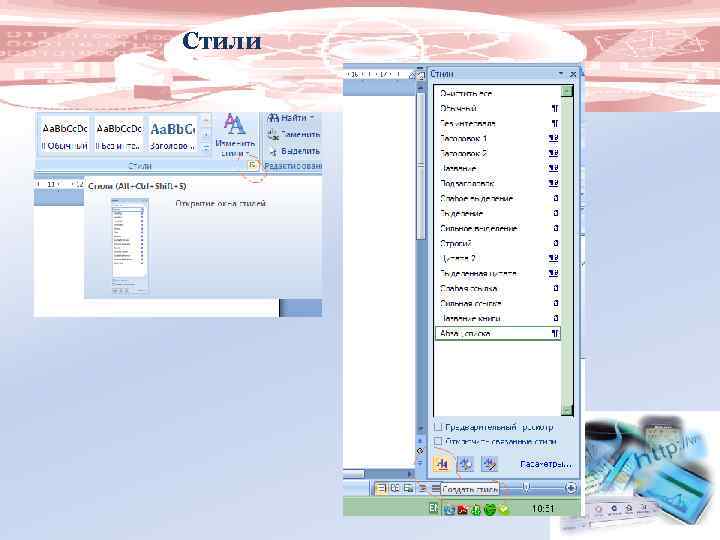Open Styles pane via dialog launcher
Screen dimensions: 720x540
[x=252, y=165]
